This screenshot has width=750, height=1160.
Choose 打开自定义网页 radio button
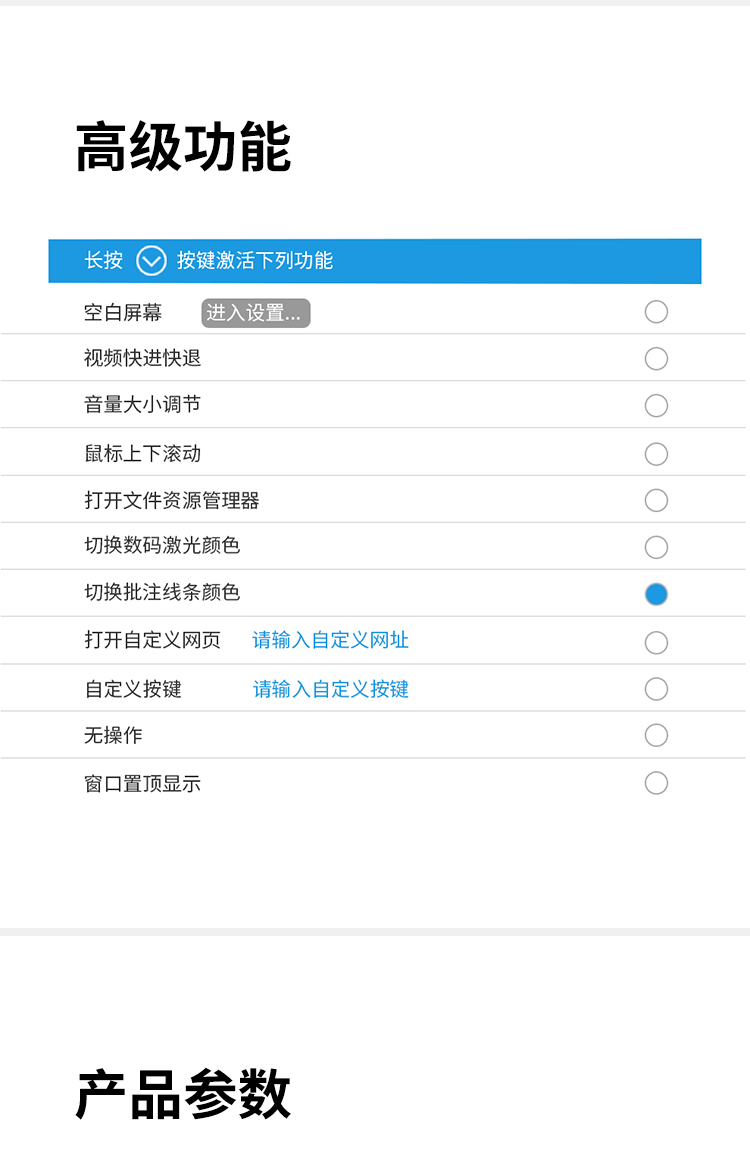click(x=656, y=642)
